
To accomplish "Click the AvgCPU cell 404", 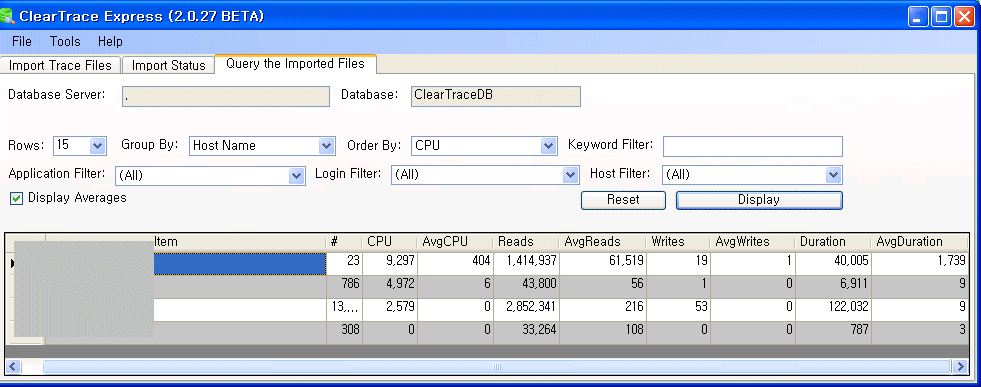I will coord(454,263).
